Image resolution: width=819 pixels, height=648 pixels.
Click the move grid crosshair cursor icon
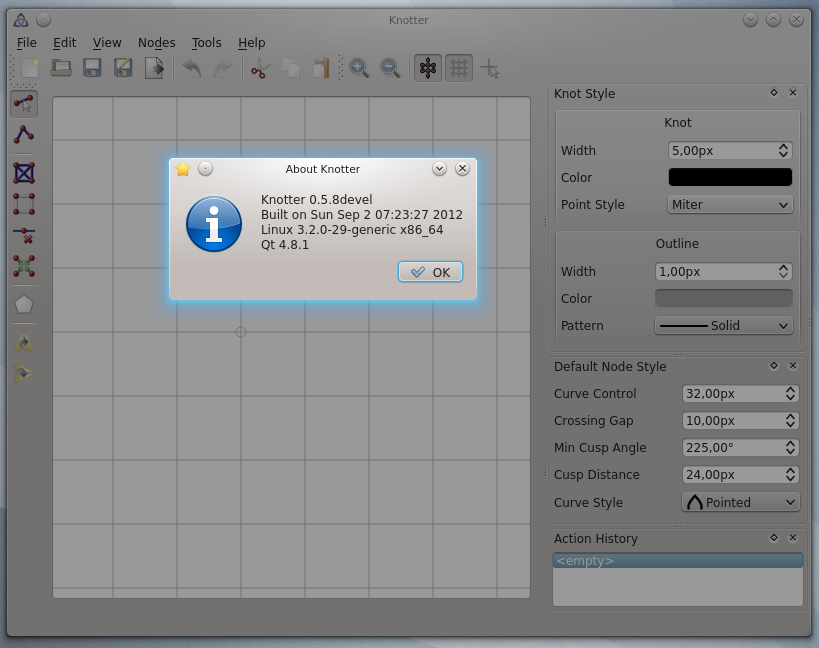click(490, 68)
